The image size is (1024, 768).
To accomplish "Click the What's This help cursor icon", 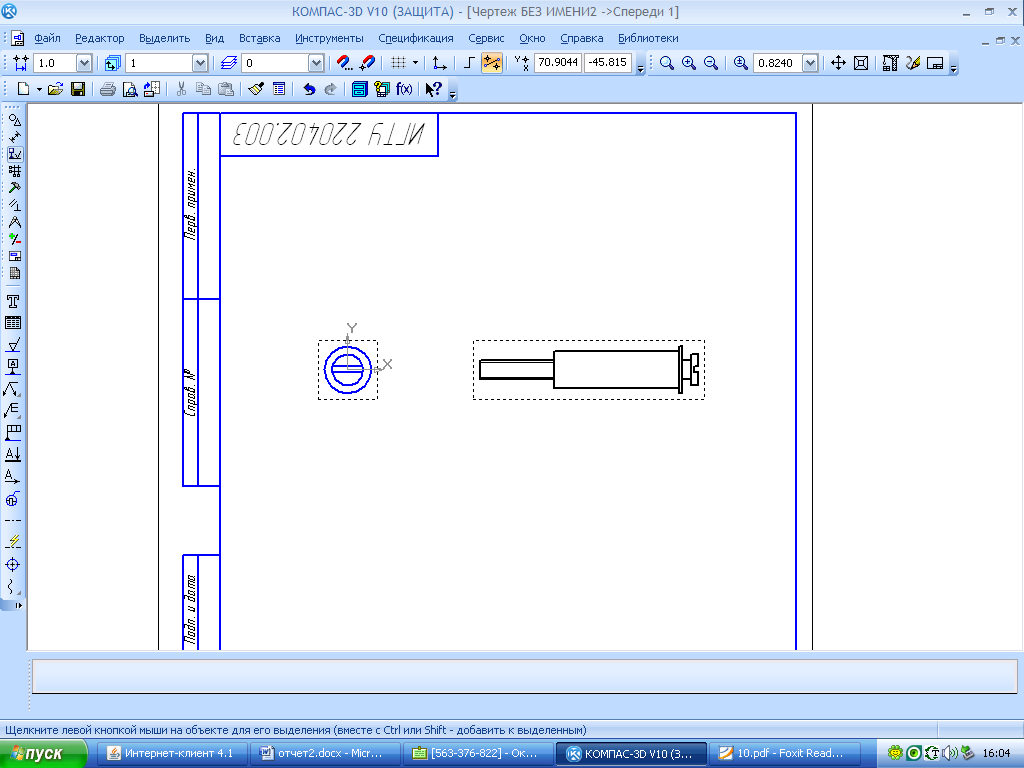I will coord(434,89).
